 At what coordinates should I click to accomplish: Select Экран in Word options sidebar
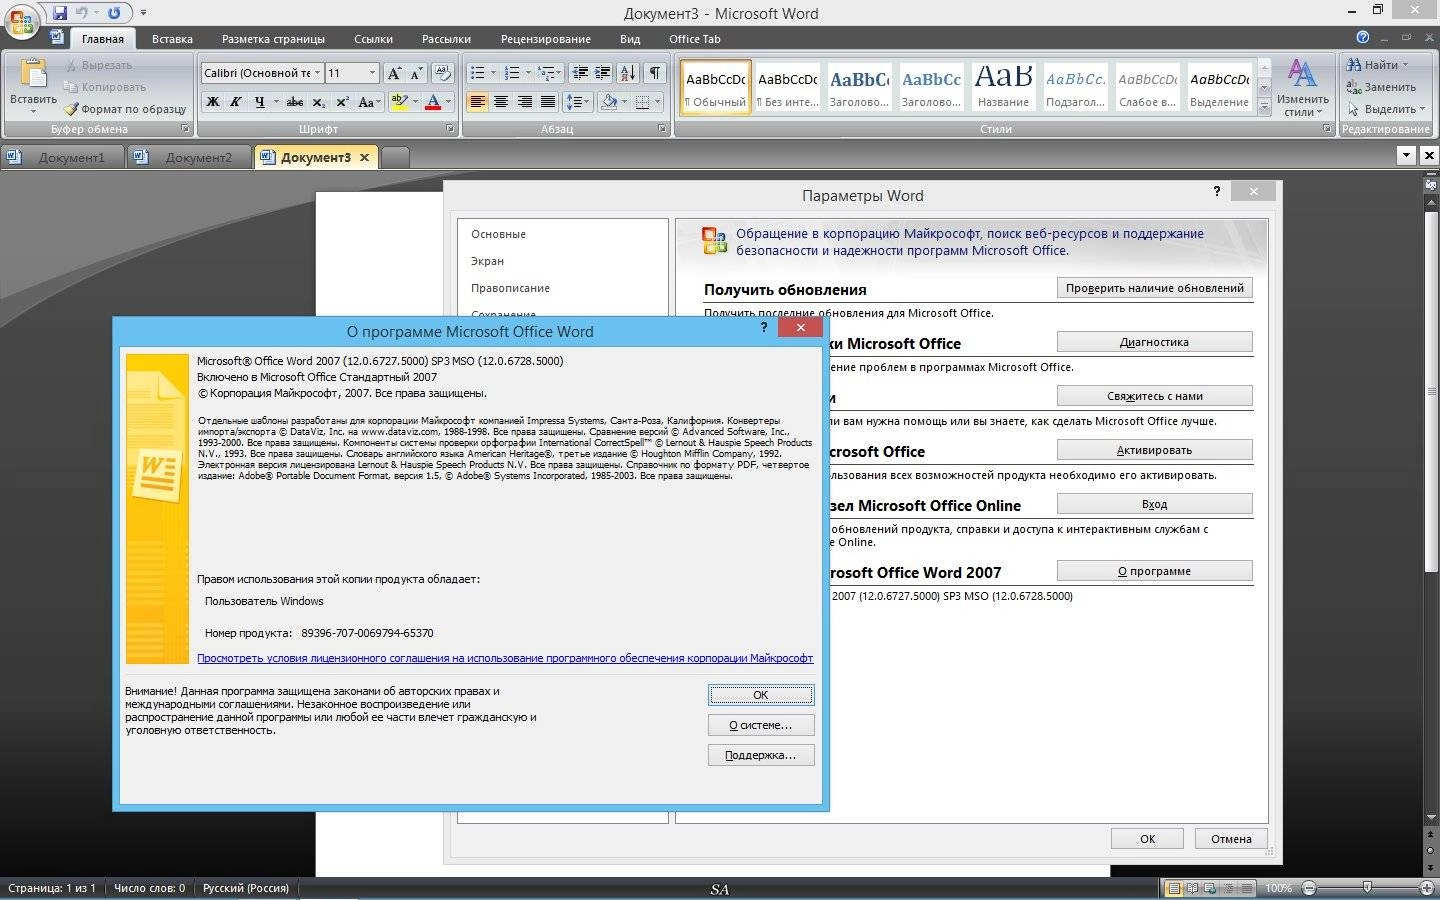click(x=488, y=261)
